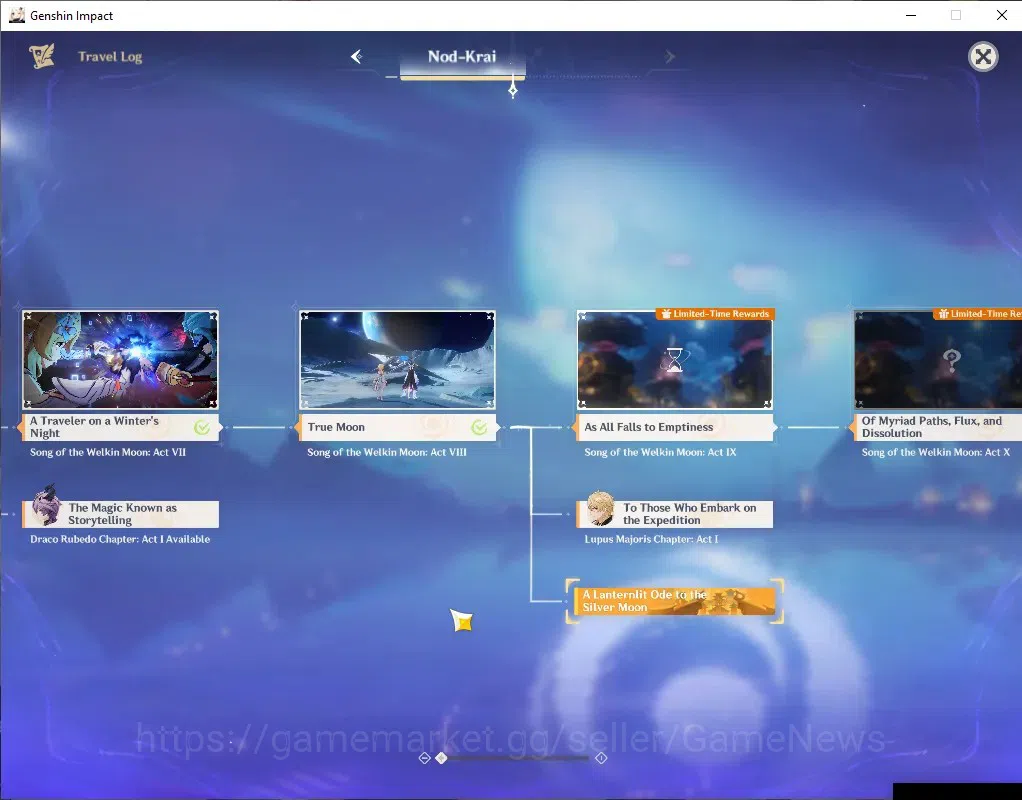Image resolution: width=1022 pixels, height=800 pixels.
Task: Click completed checkmark on True Moon
Action: pos(479,427)
